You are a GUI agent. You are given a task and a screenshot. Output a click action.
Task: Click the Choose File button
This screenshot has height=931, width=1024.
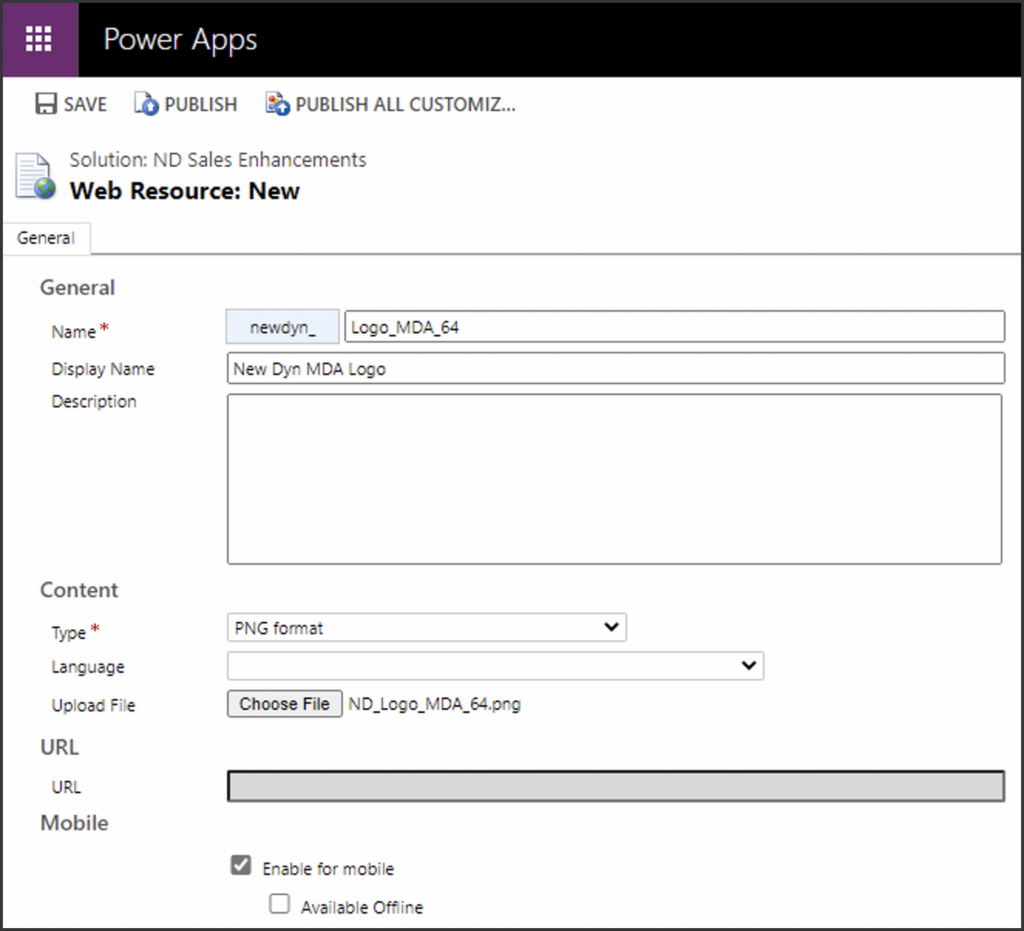[x=285, y=704]
